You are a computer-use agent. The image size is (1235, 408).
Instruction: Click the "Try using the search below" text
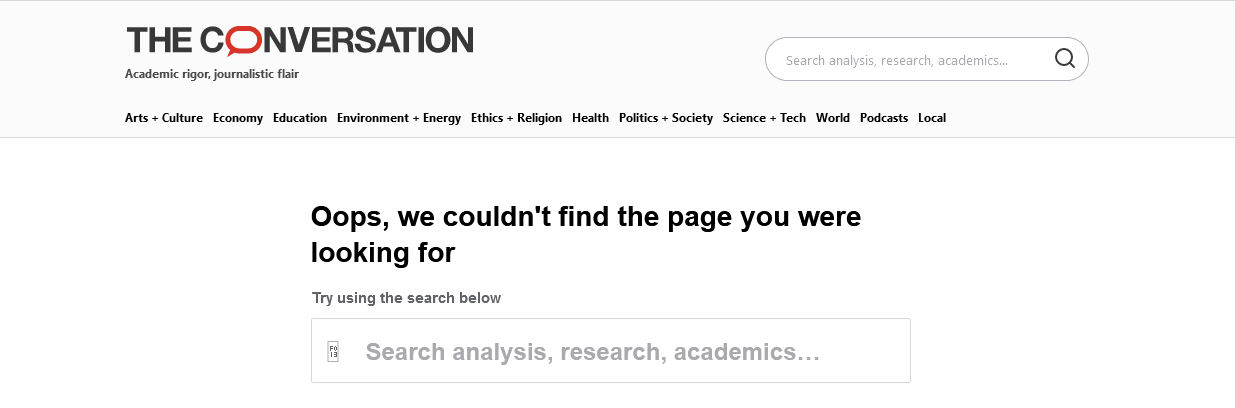(406, 298)
